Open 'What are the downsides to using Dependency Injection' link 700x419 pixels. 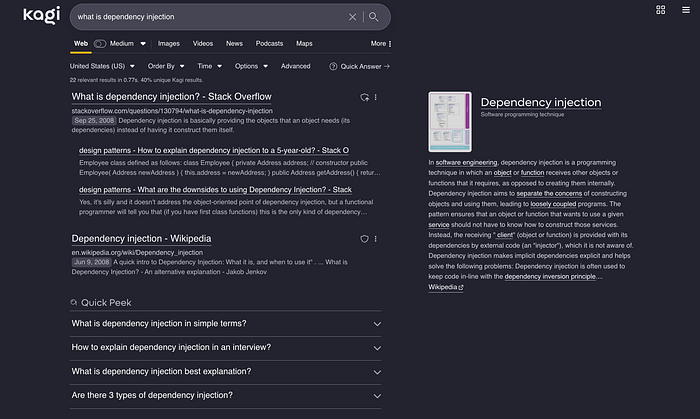(215, 190)
